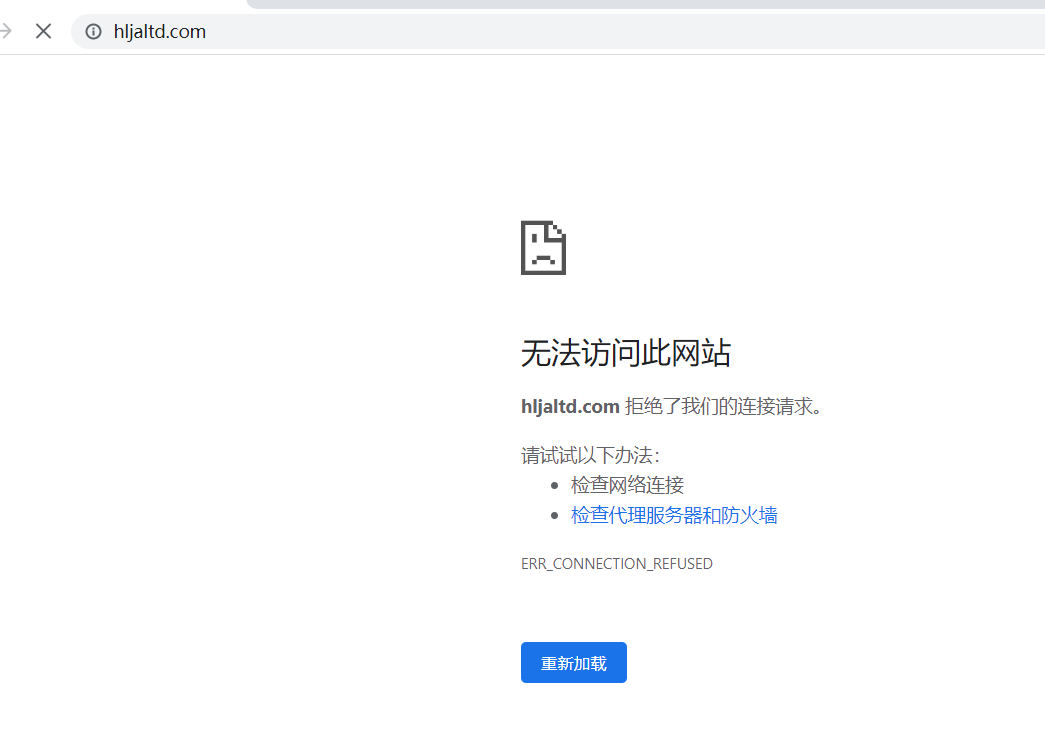
Task: Click the stop loading X button
Action: tap(43, 31)
